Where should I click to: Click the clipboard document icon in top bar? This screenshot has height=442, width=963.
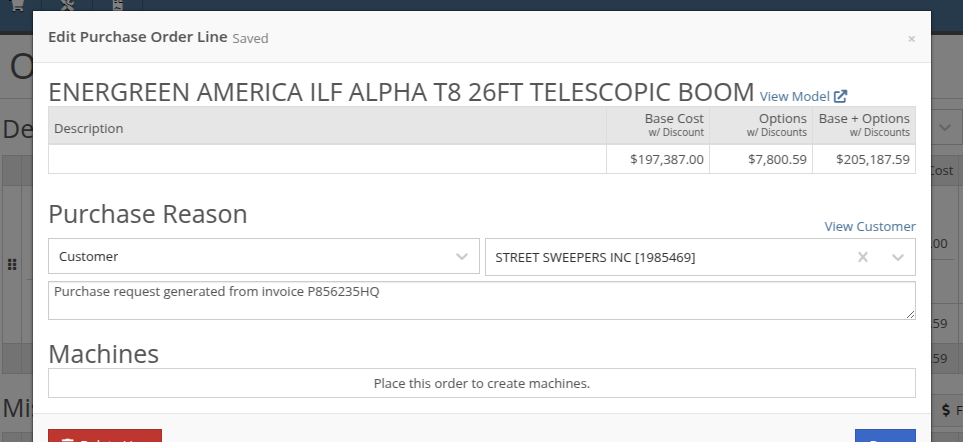click(117, 5)
